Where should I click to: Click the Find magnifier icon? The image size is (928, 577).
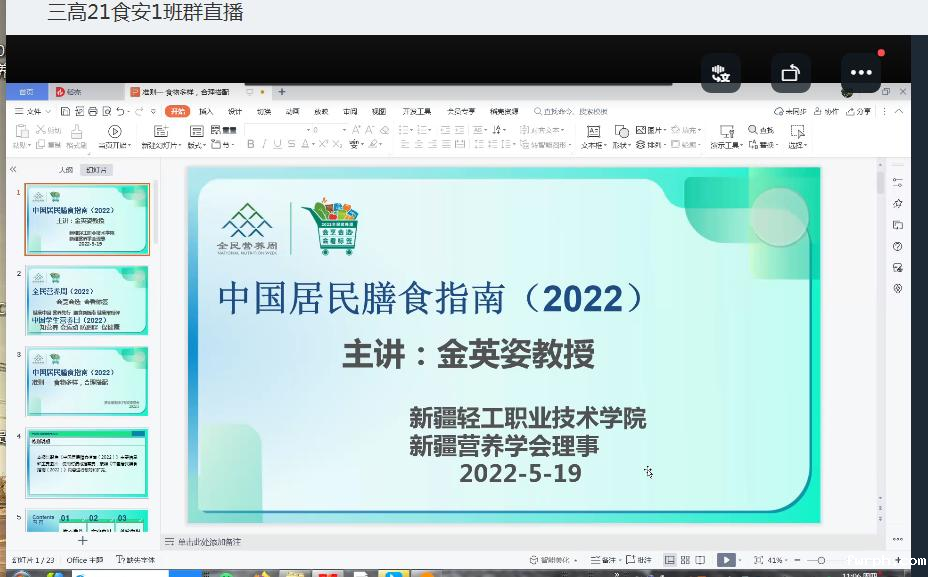tap(754, 131)
